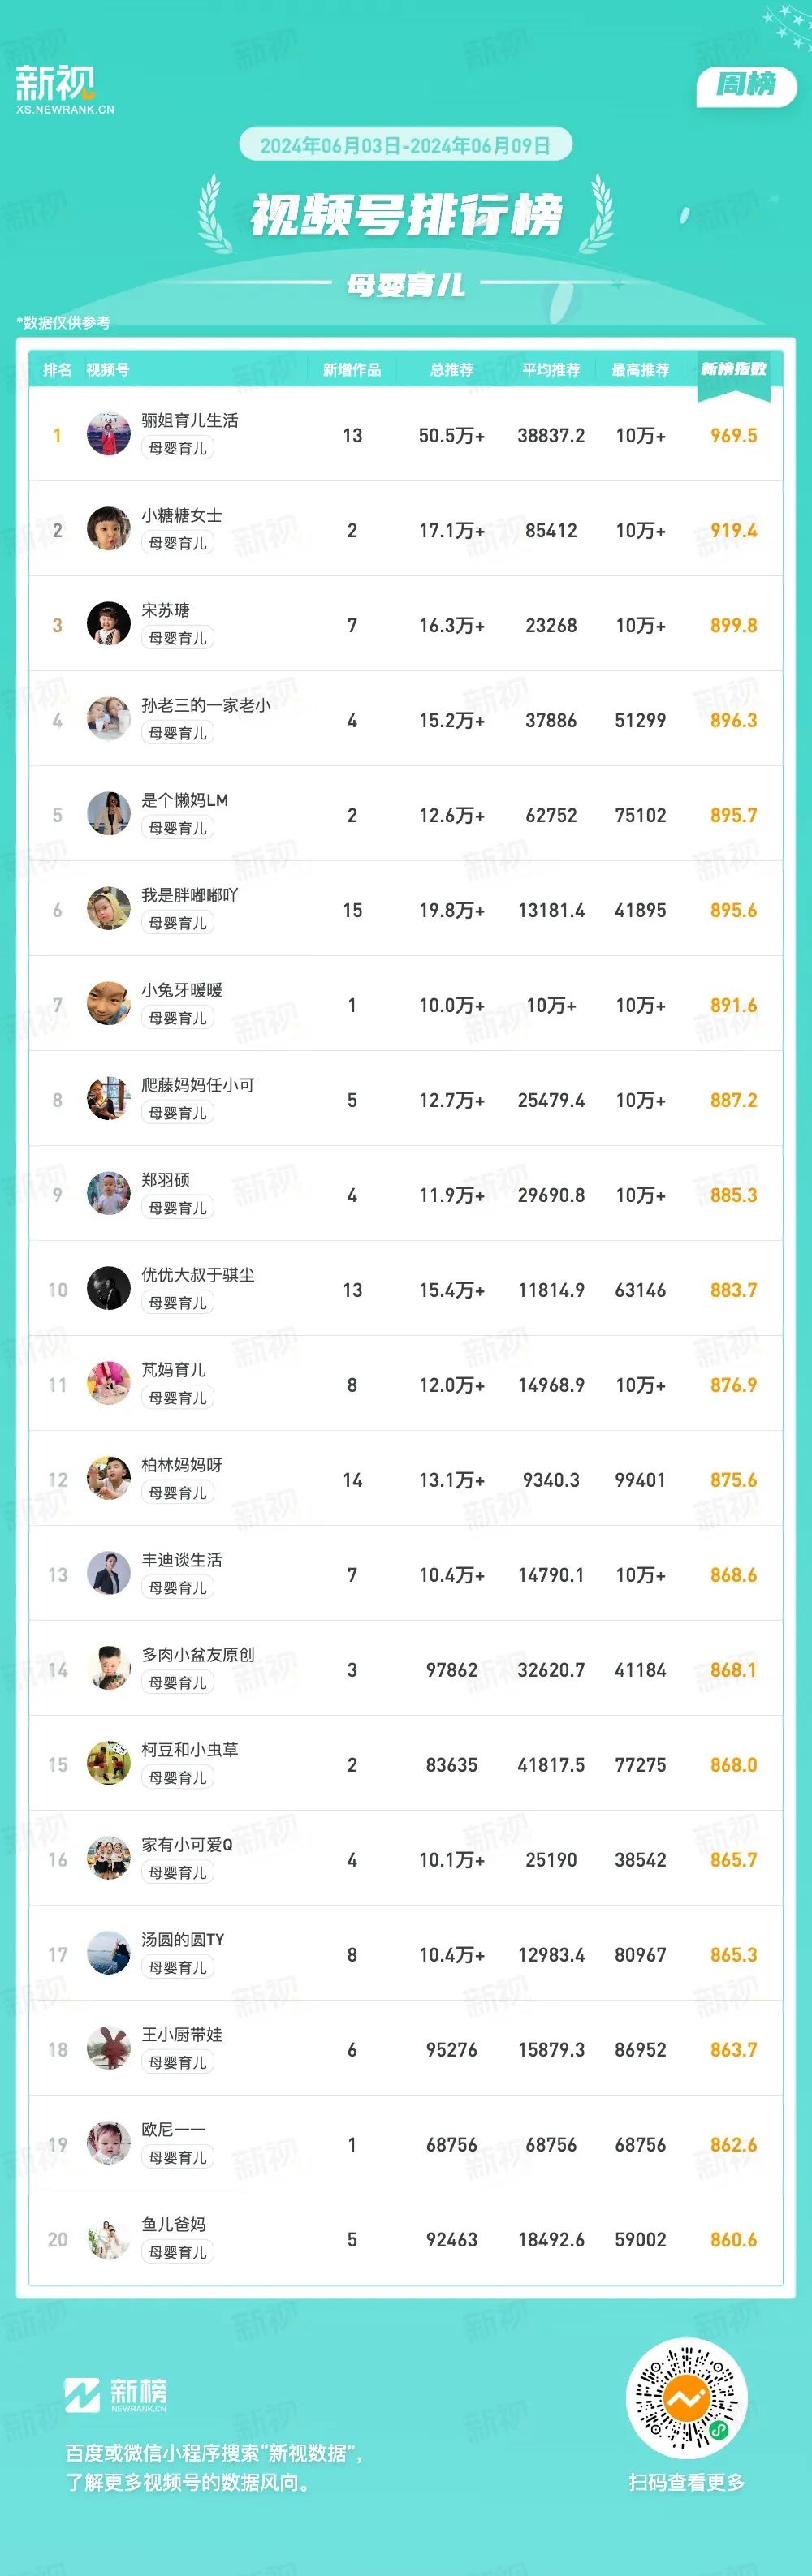Click the 969.5 index score for rank 1

coord(733,436)
